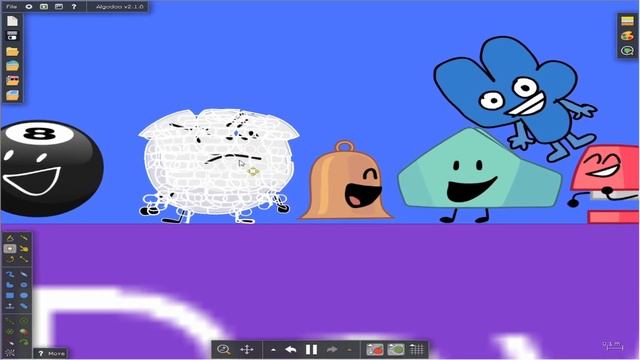Viewport: 640px width, 360px height.
Task: Select the Sketch tool in the toolbox
Action: [10, 238]
